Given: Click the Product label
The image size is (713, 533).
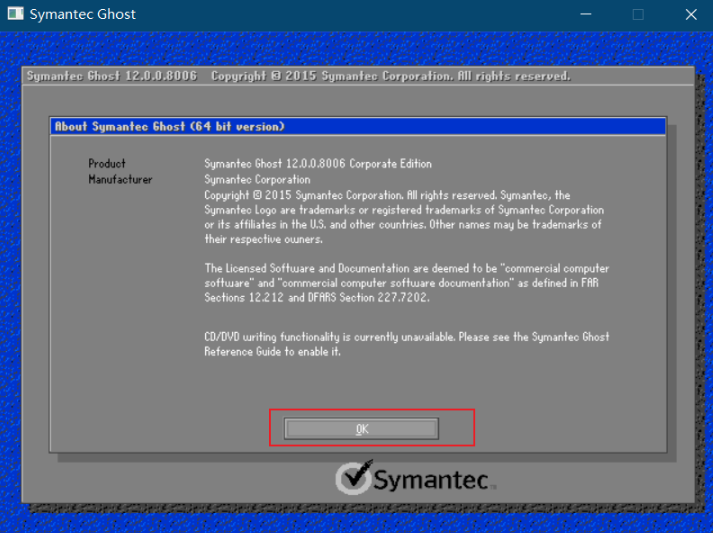Looking at the screenshot, I should pyautogui.click(x=107, y=164).
